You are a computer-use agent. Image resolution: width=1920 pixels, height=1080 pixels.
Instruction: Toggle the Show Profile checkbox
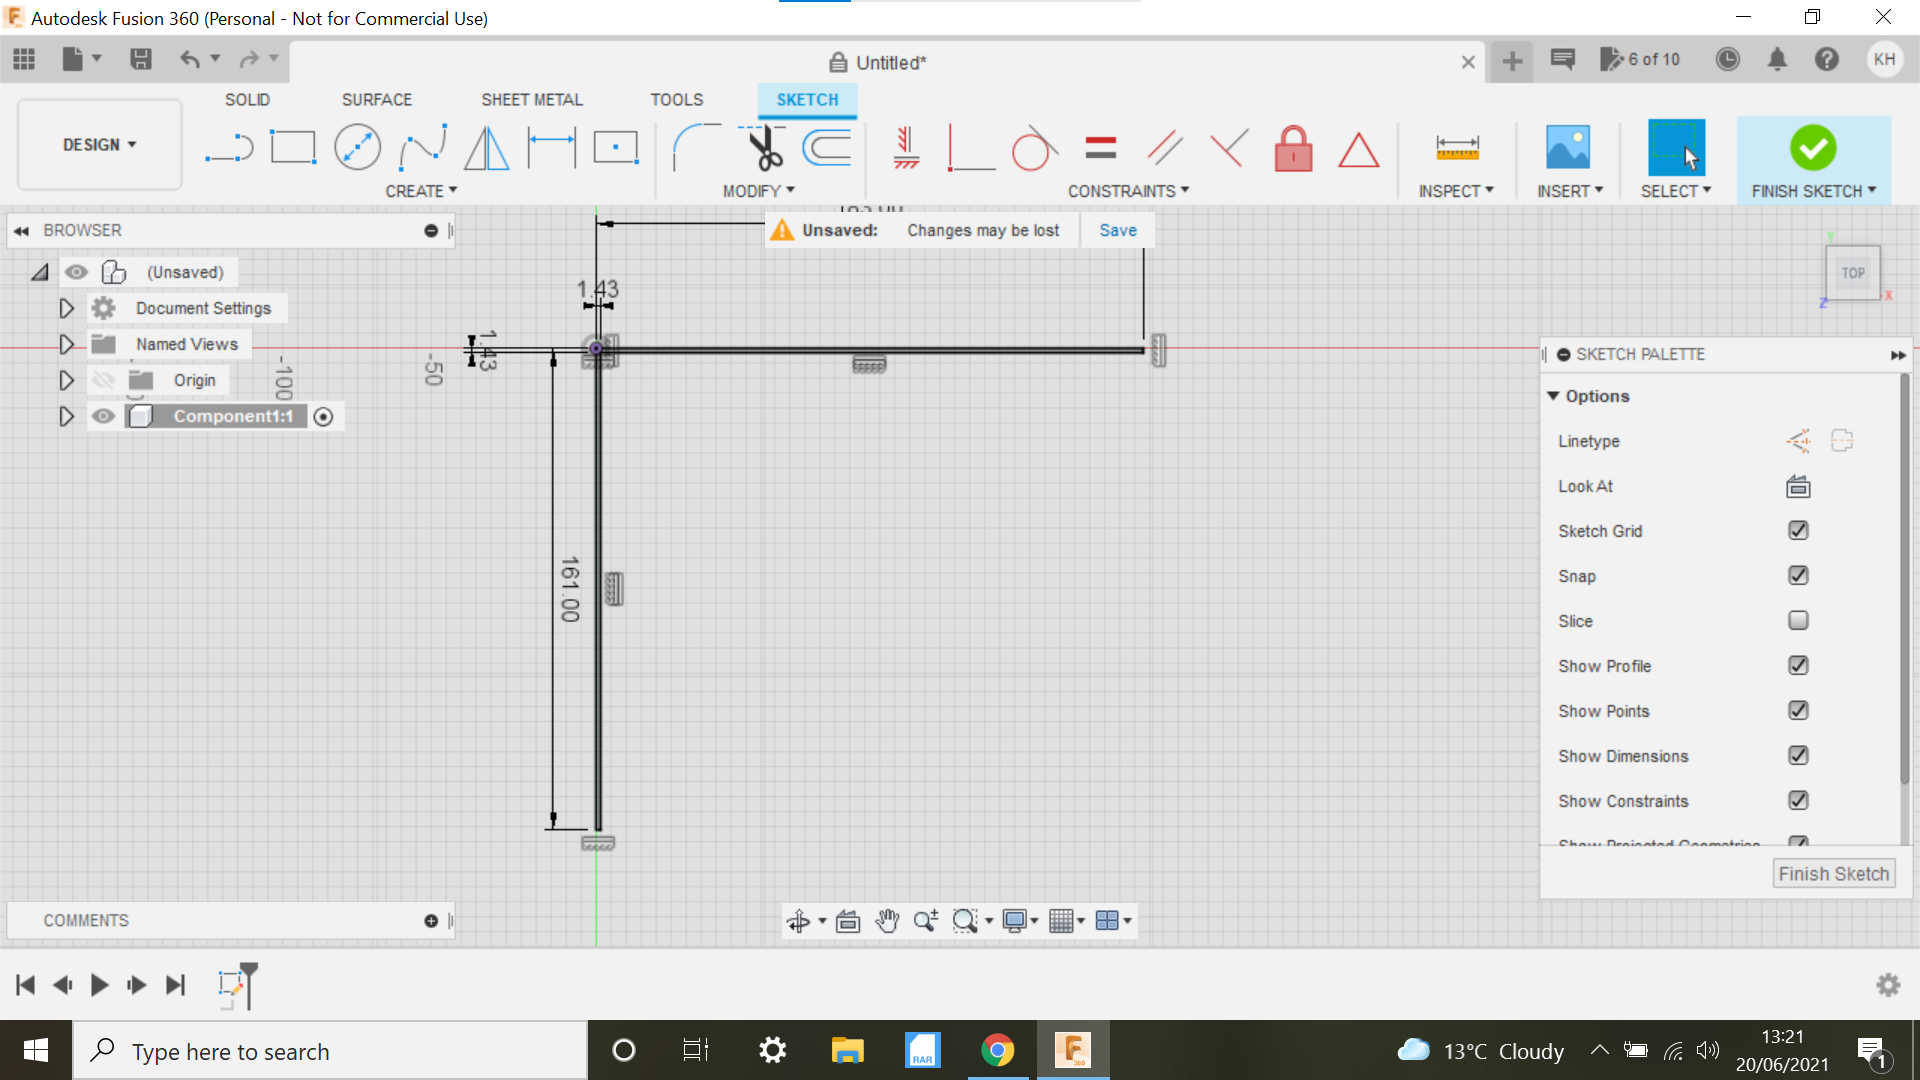coord(1799,665)
